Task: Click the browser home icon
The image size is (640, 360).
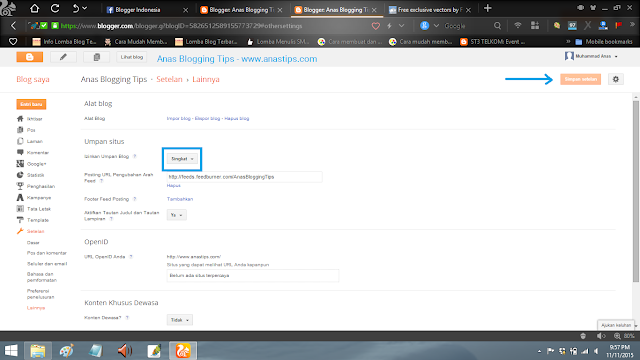Action: click(x=34, y=9)
